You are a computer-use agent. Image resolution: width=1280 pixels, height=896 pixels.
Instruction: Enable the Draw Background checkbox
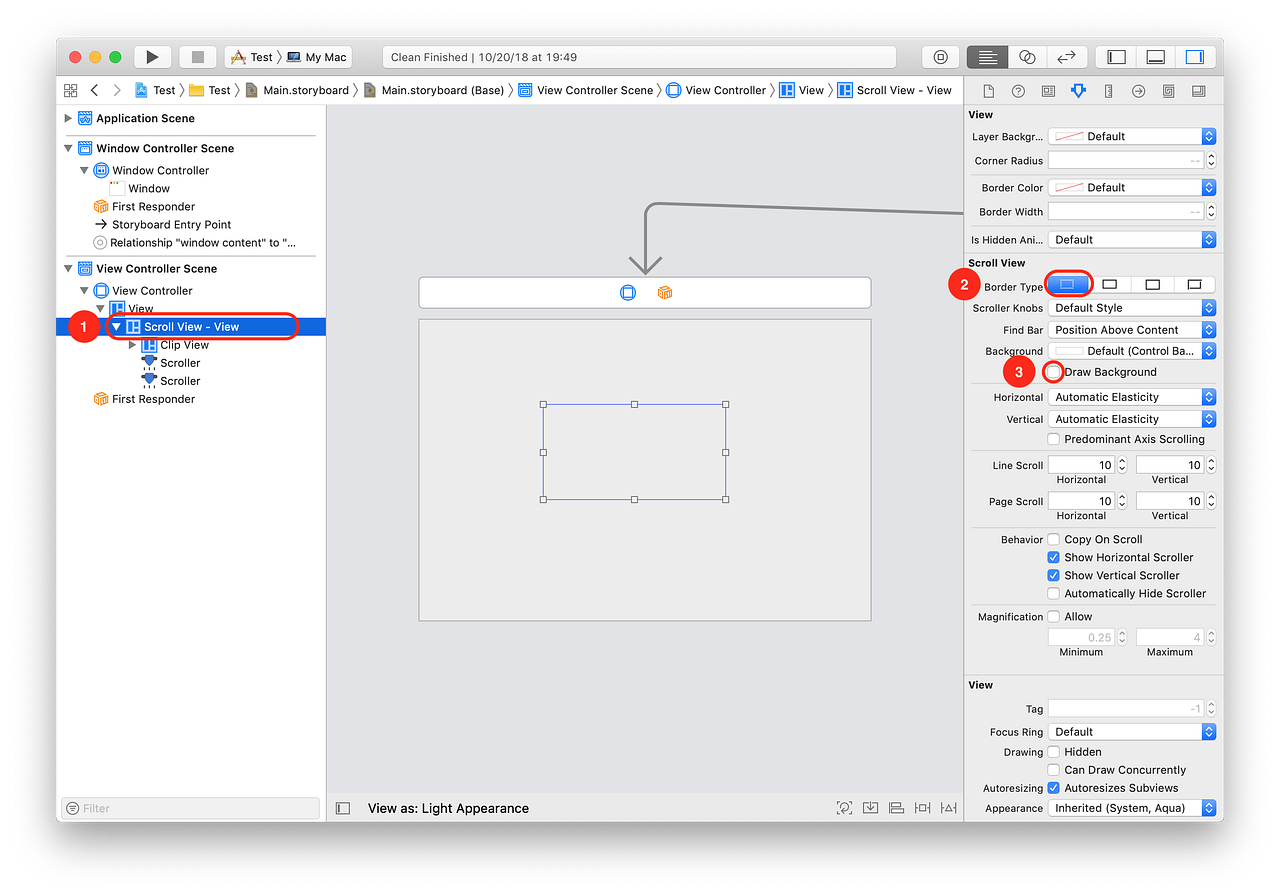[1052, 371]
